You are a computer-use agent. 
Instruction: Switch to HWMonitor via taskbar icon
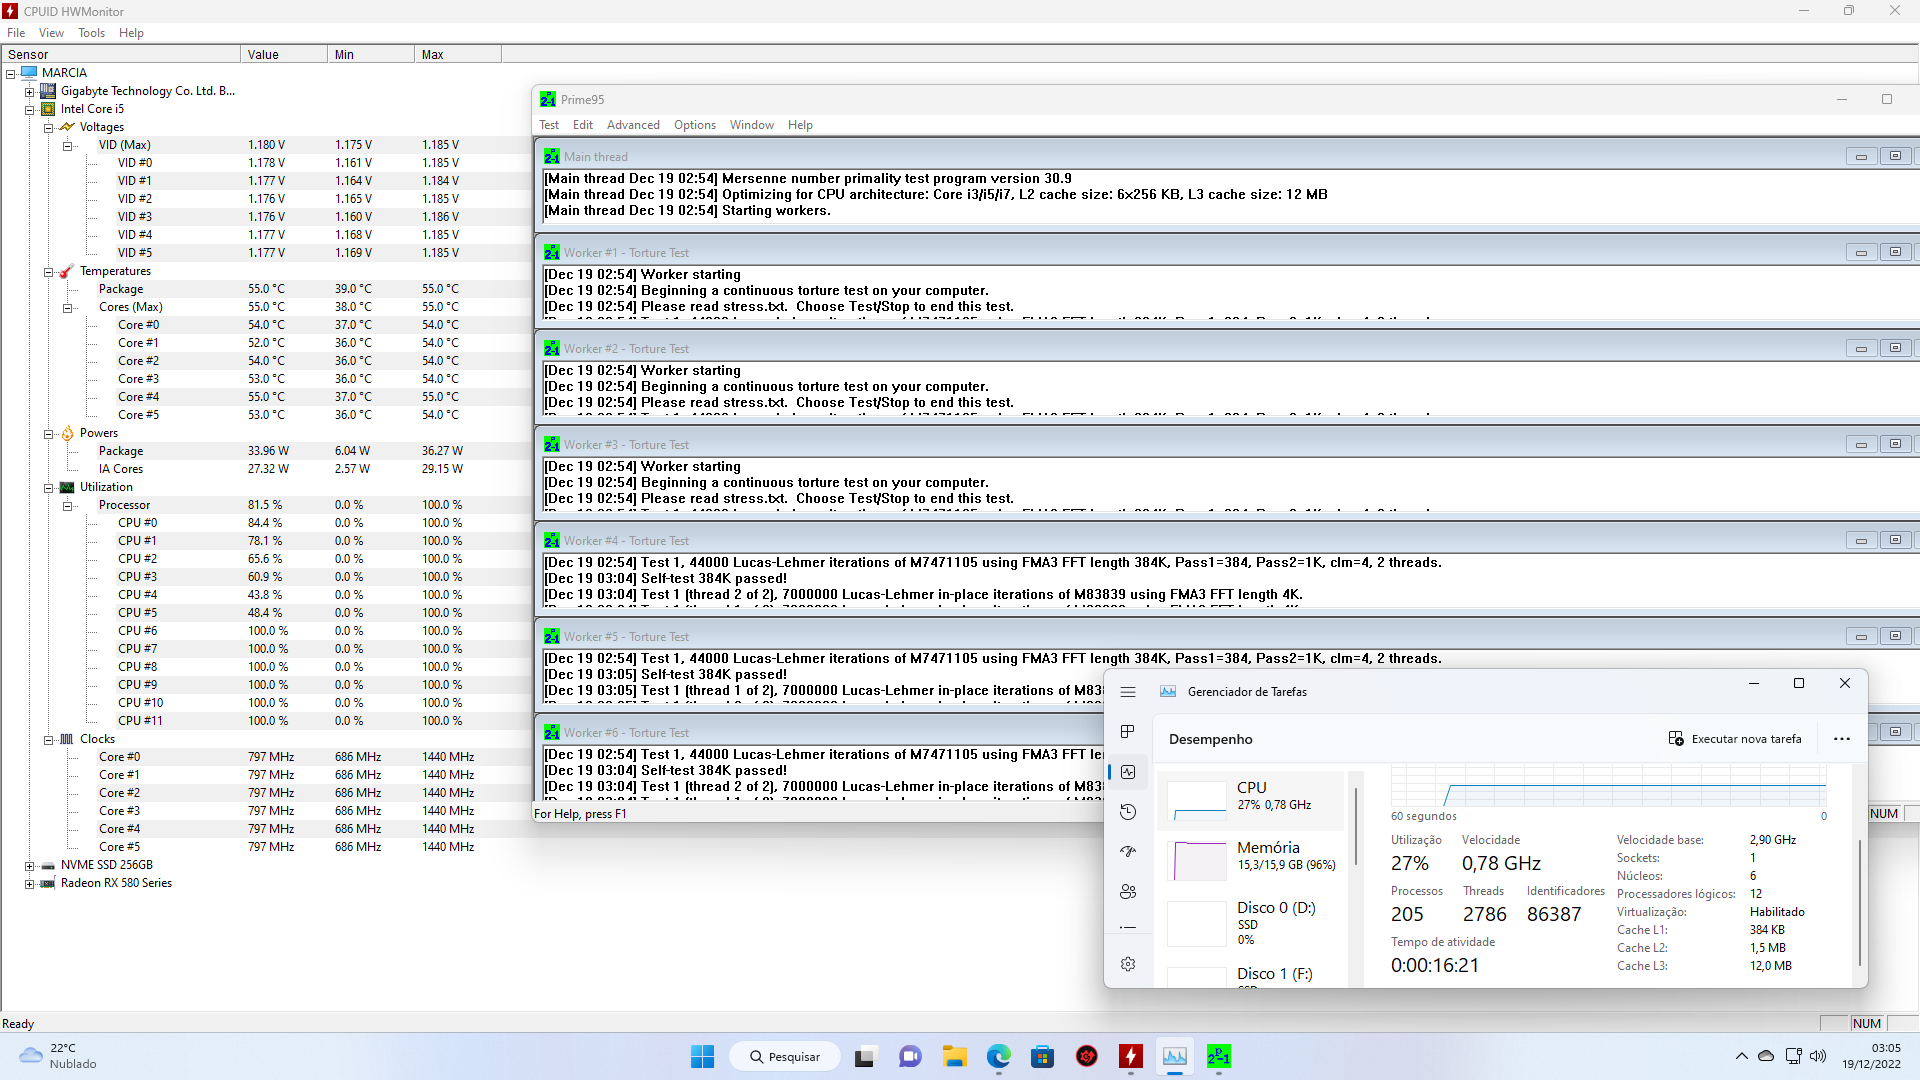pos(1131,1056)
